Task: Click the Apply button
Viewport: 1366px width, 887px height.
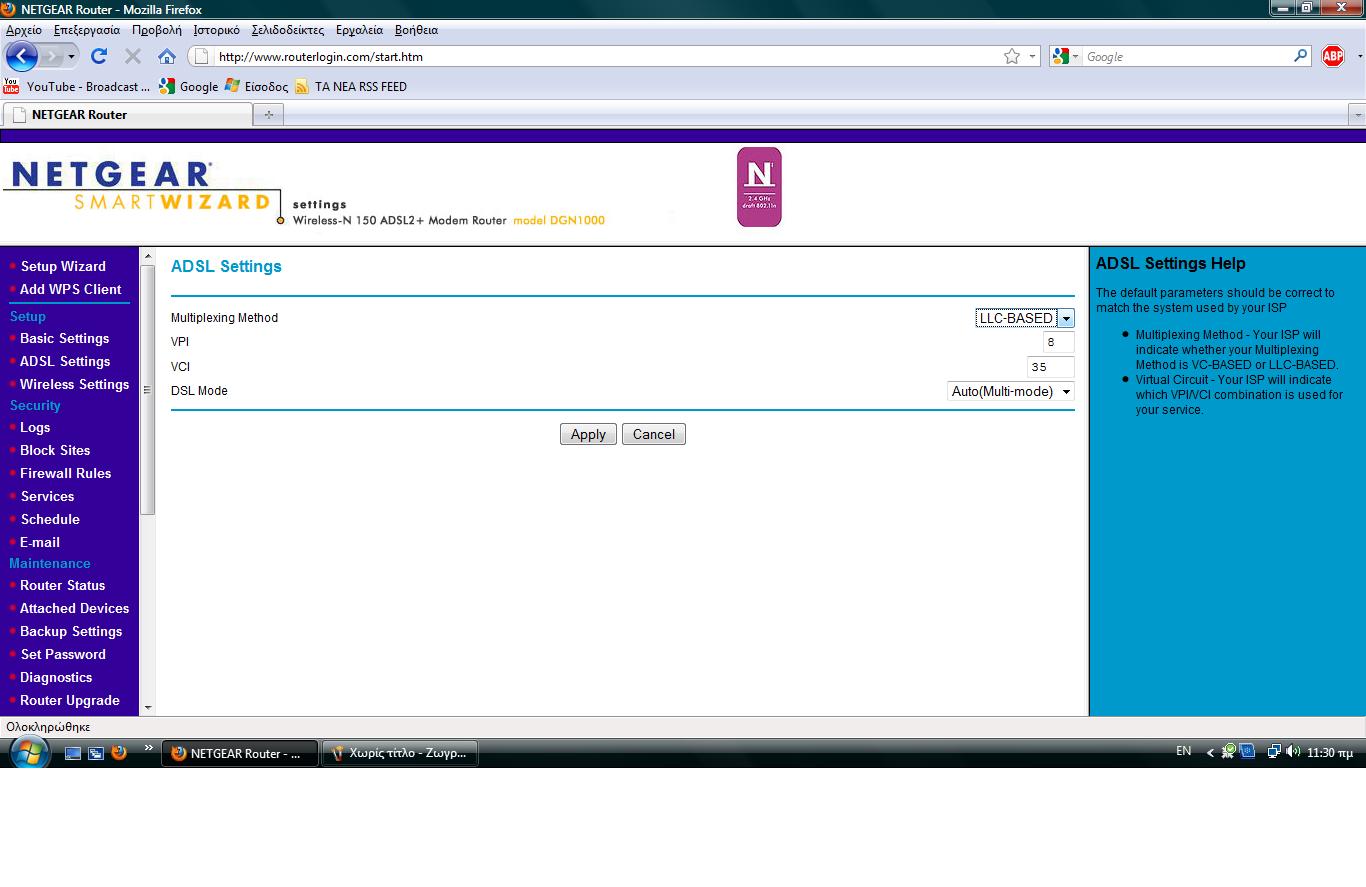Action: tap(588, 434)
